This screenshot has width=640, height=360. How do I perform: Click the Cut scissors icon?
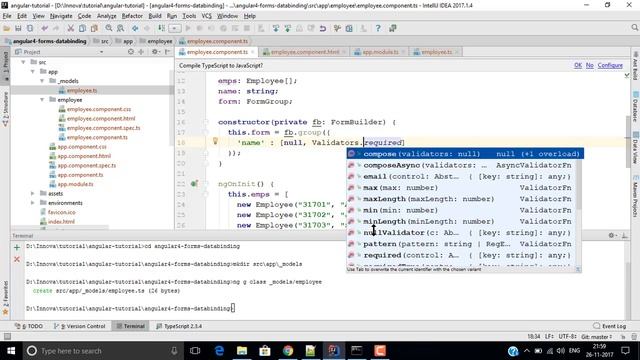tap(71, 28)
